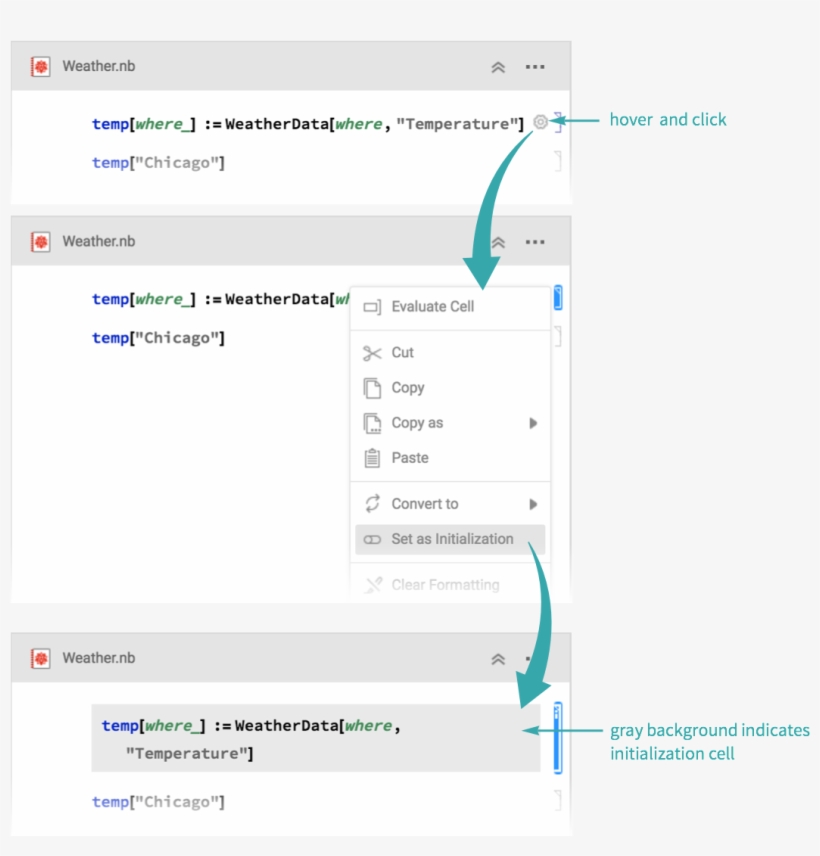Expand the Copy as submenu arrow
Image resolution: width=820 pixels, height=856 pixels.
tap(533, 423)
